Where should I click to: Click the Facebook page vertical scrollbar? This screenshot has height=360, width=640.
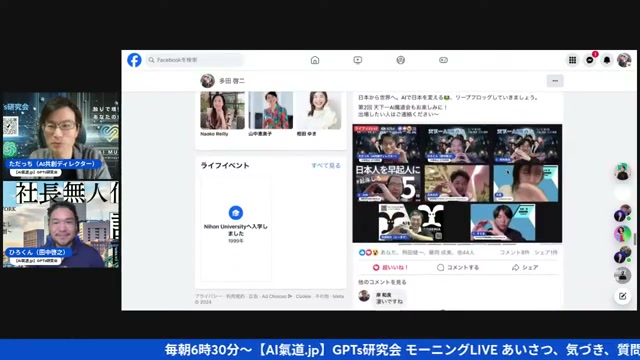pos(635,239)
